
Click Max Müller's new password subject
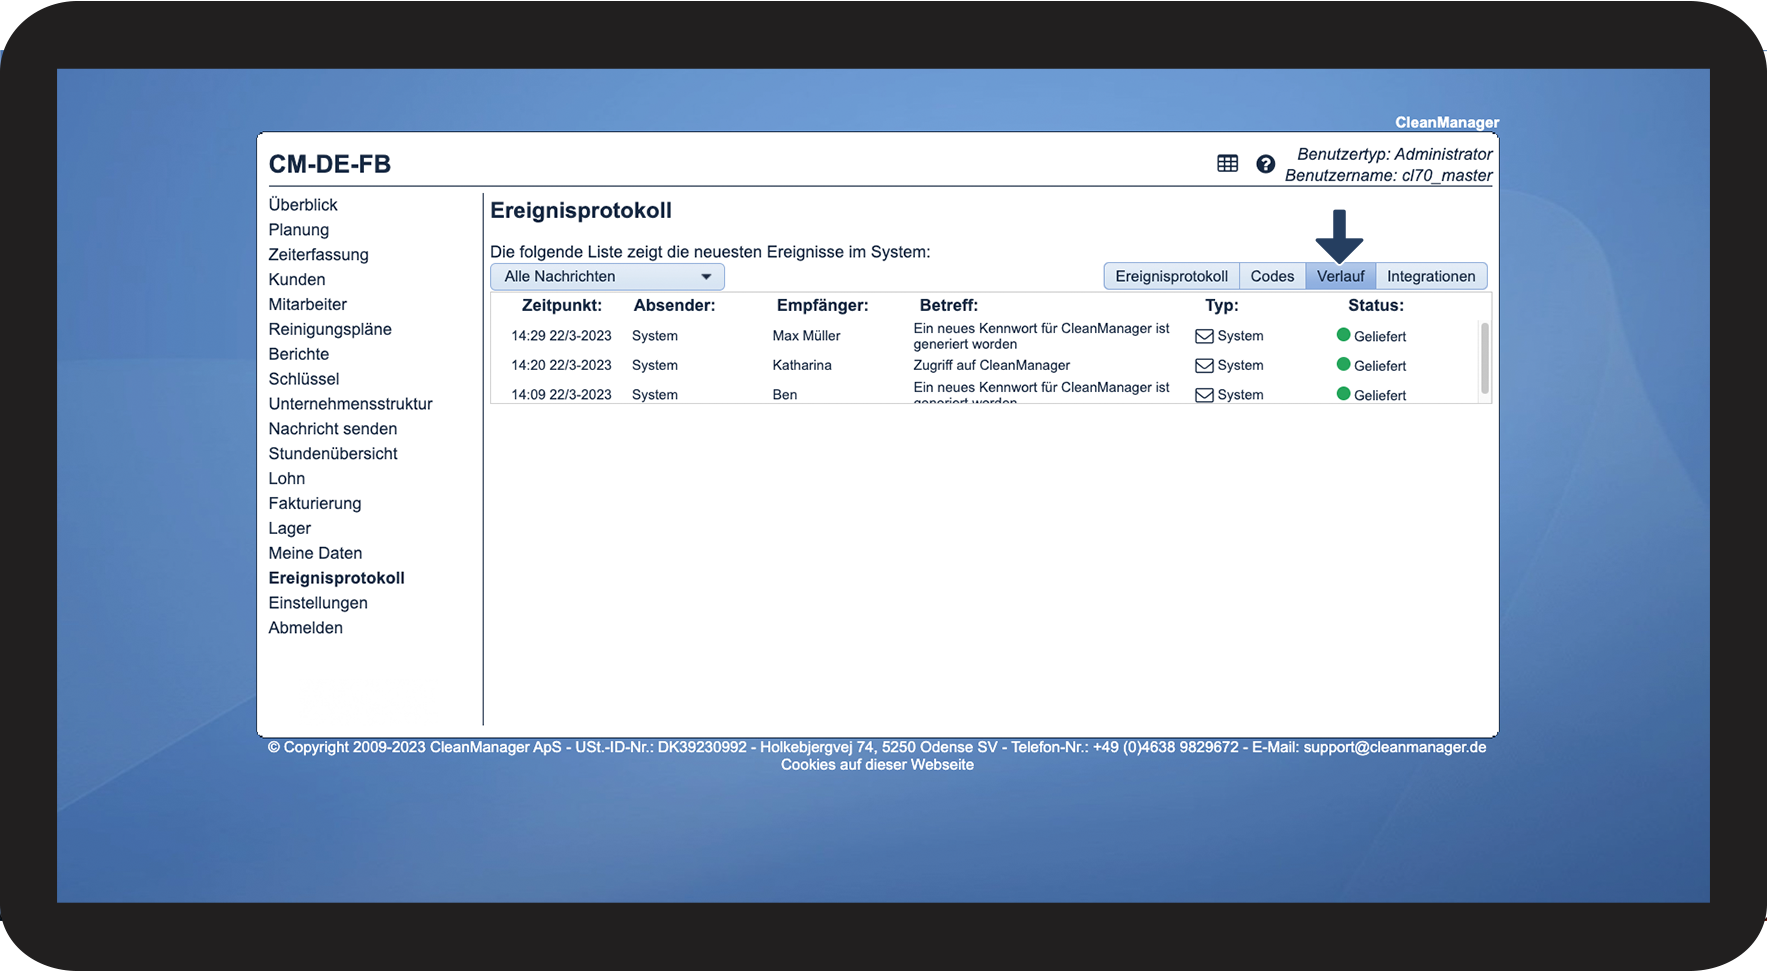[x=1041, y=336]
